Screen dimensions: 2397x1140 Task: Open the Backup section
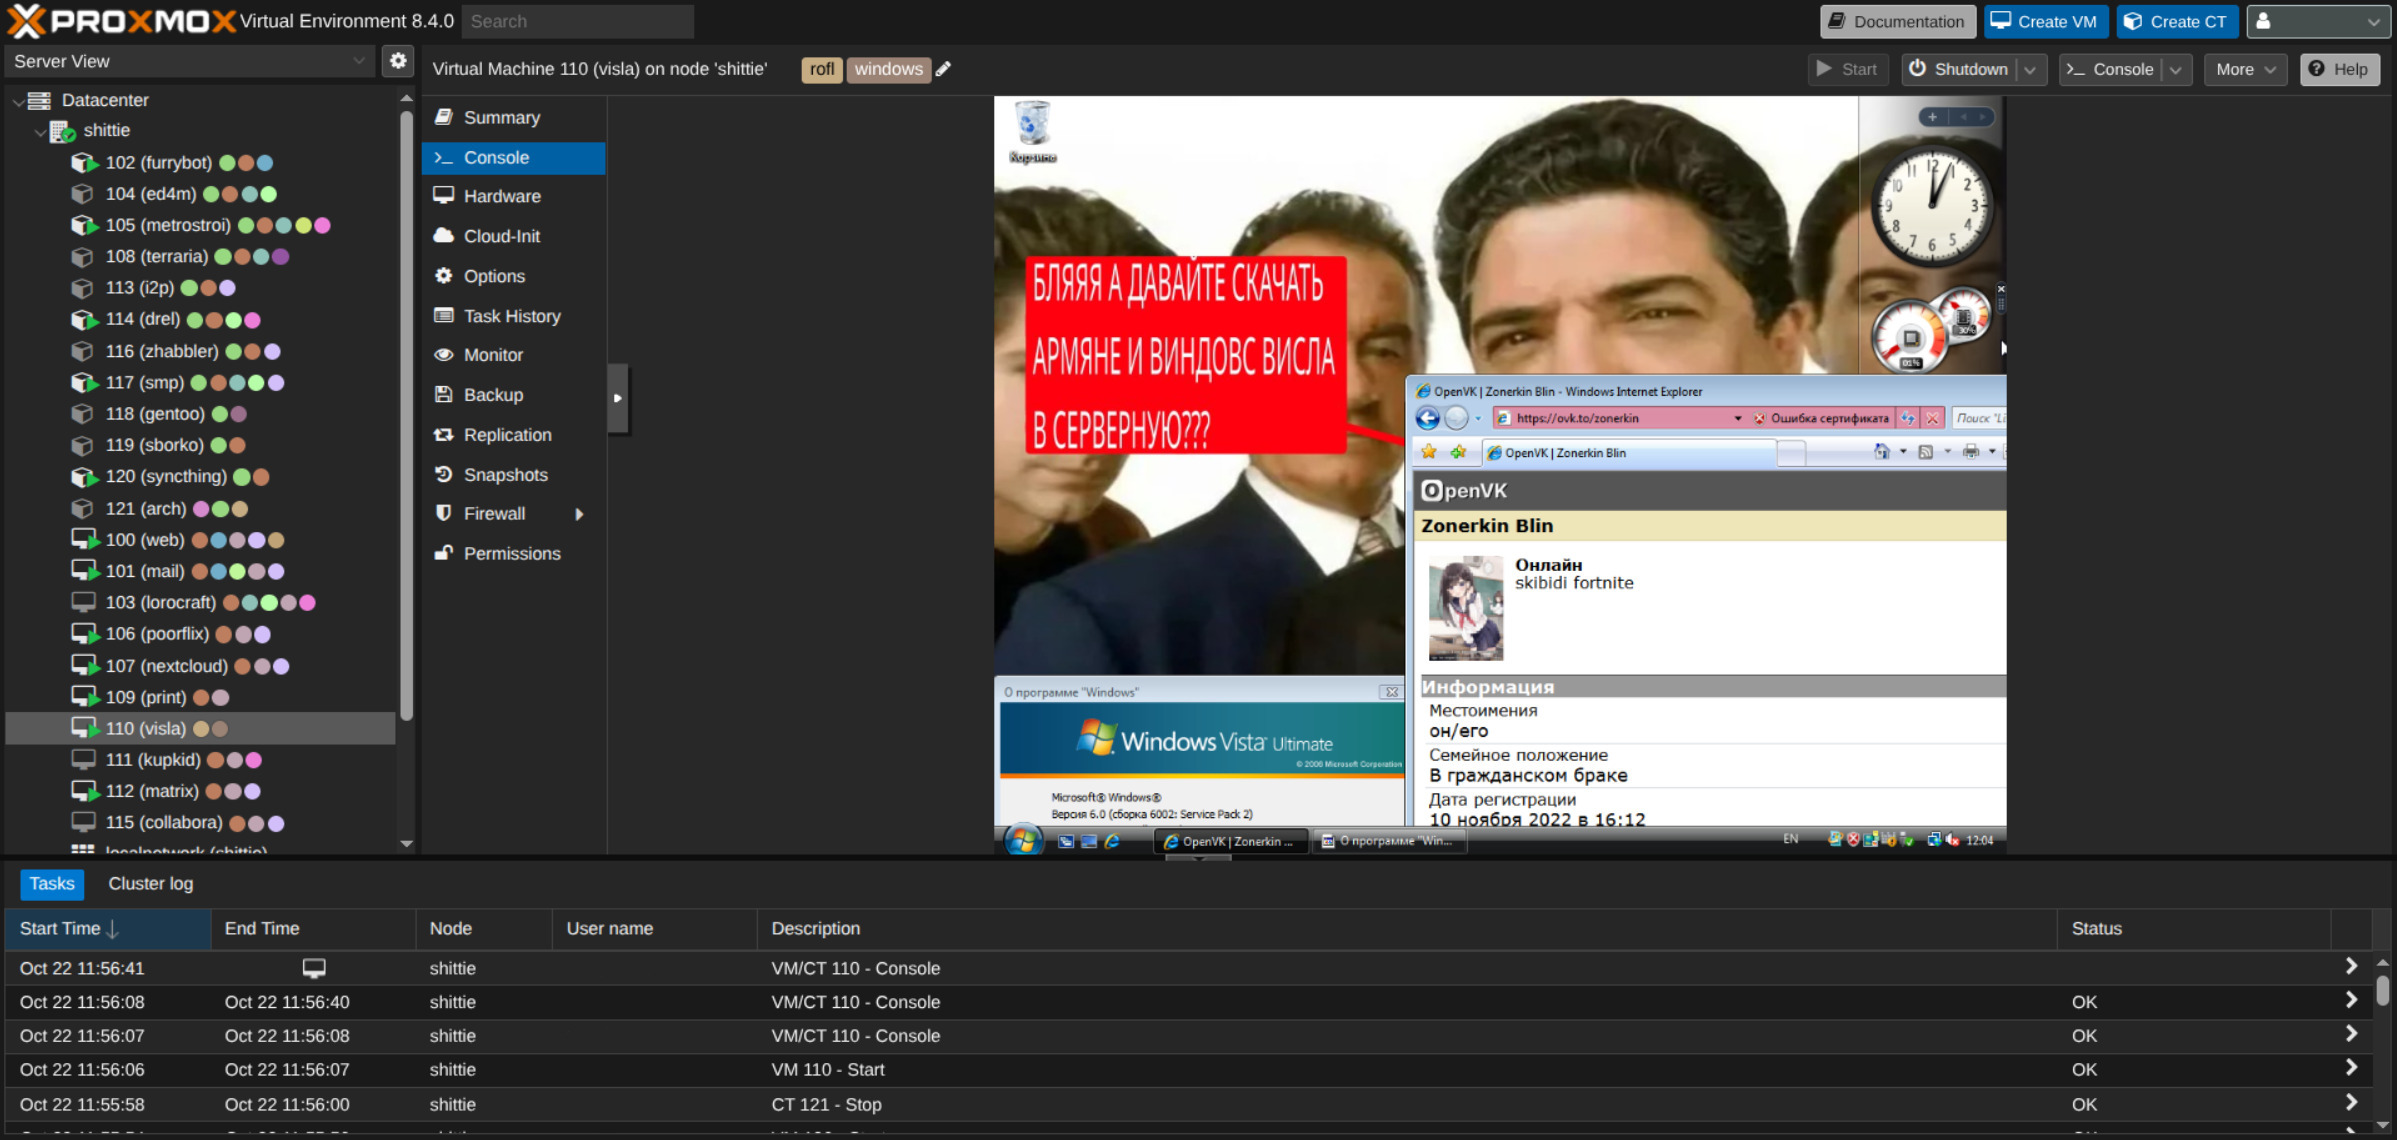click(x=493, y=395)
